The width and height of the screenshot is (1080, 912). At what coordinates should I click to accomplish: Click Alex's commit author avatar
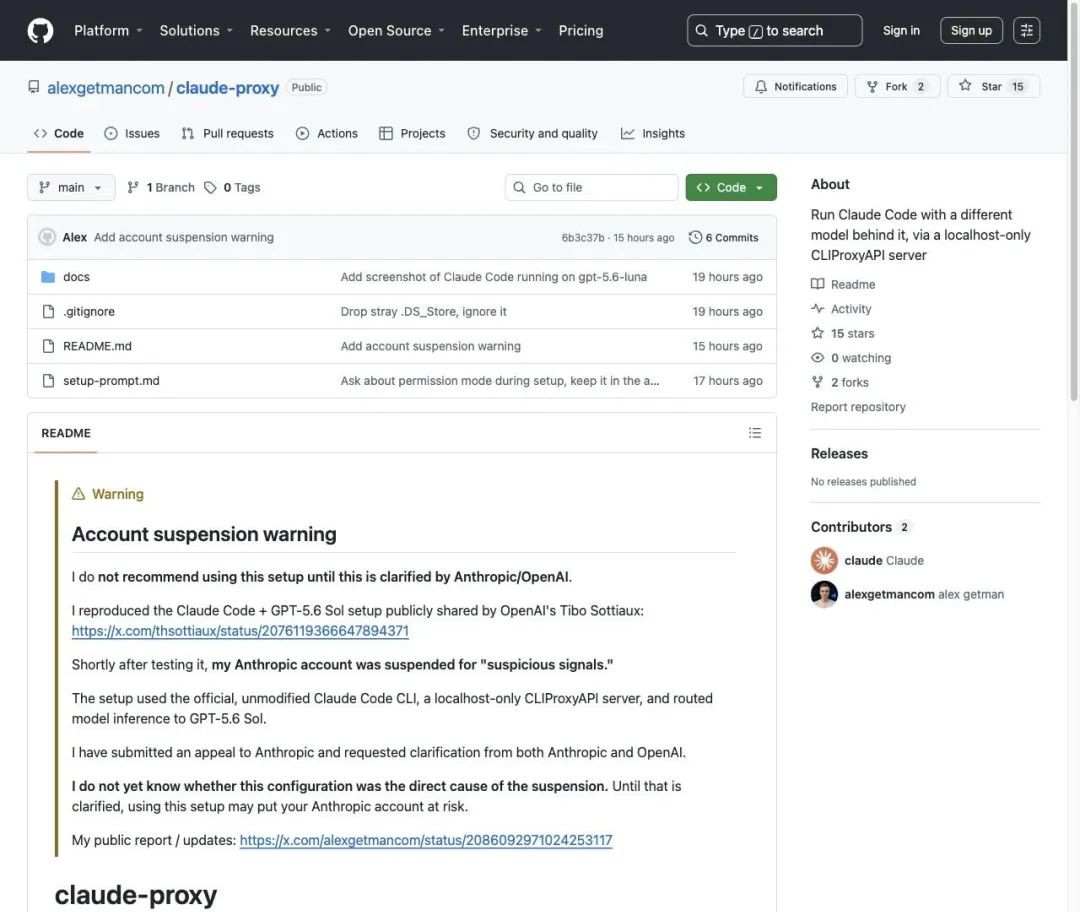click(47, 237)
